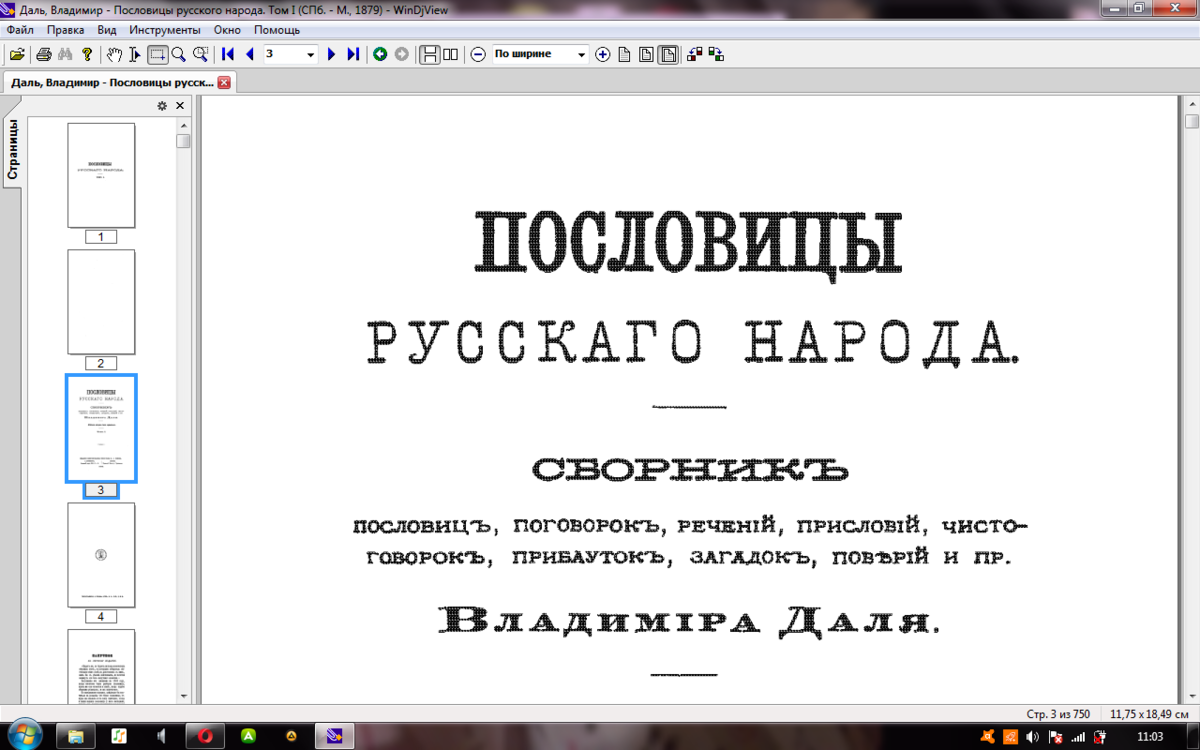
Task: Click the Помощь menu item
Action: (x=277, y=30)
